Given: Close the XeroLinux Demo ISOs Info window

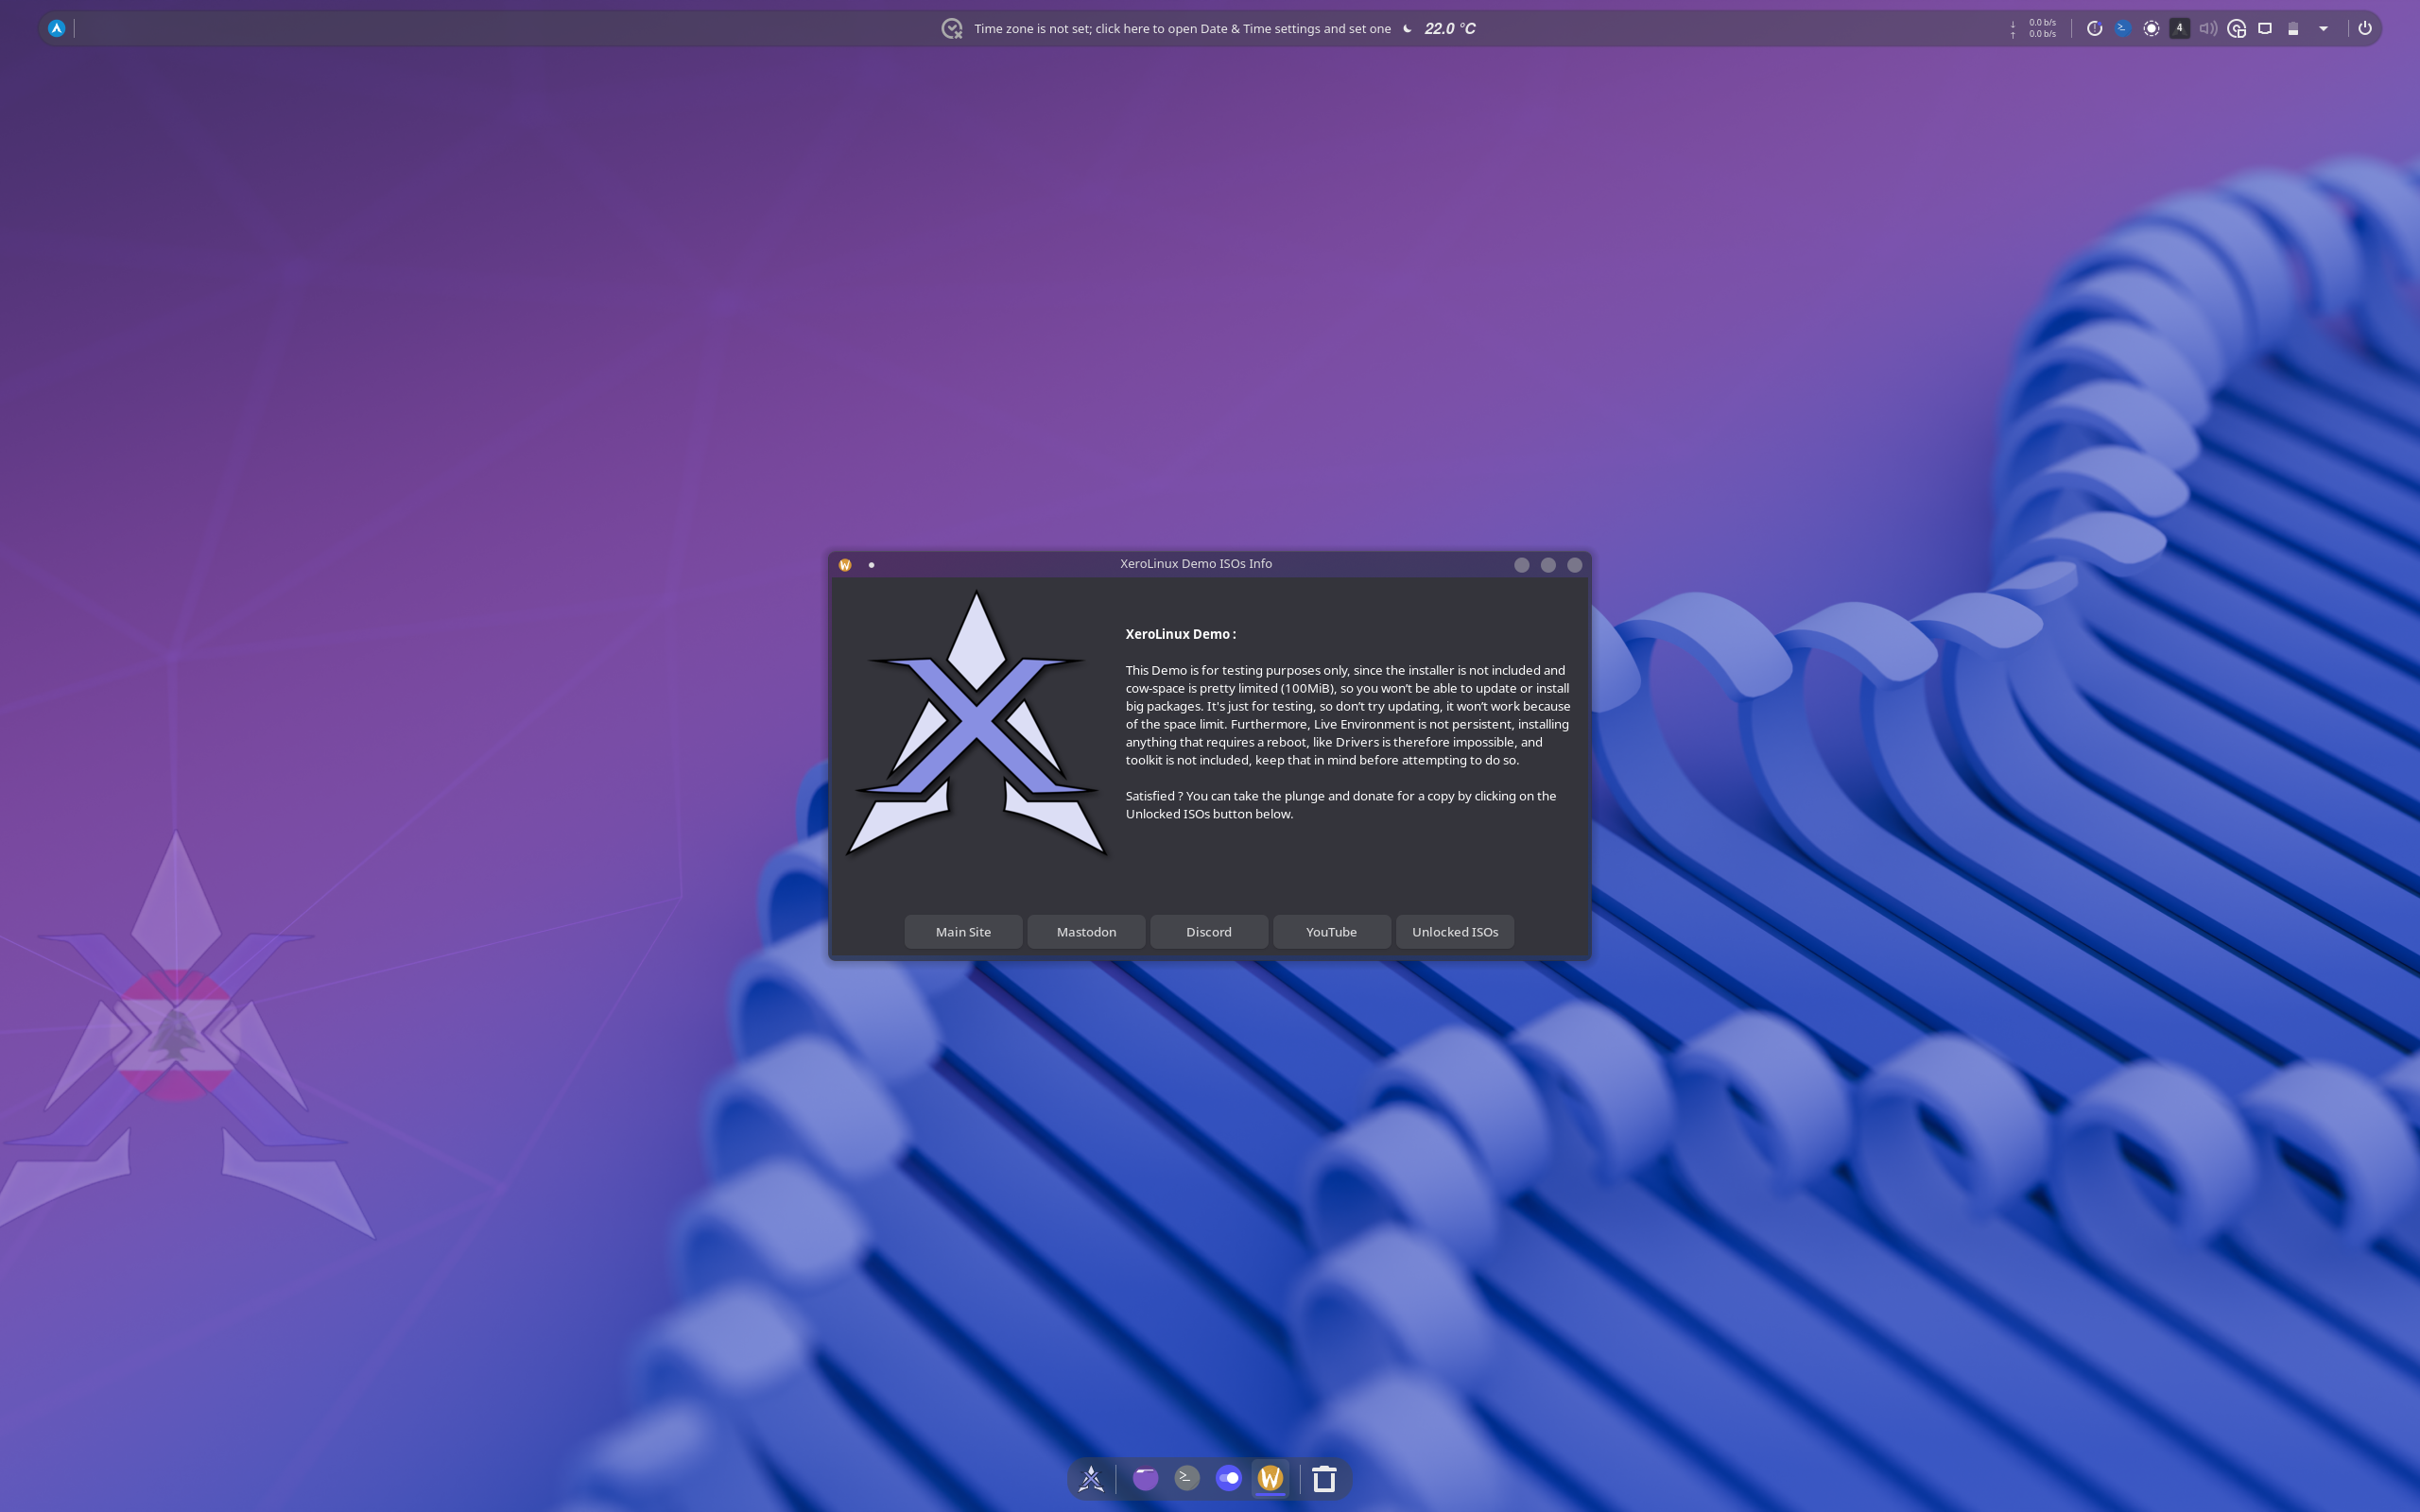Looking at the screenshot, I should 1574,565.
